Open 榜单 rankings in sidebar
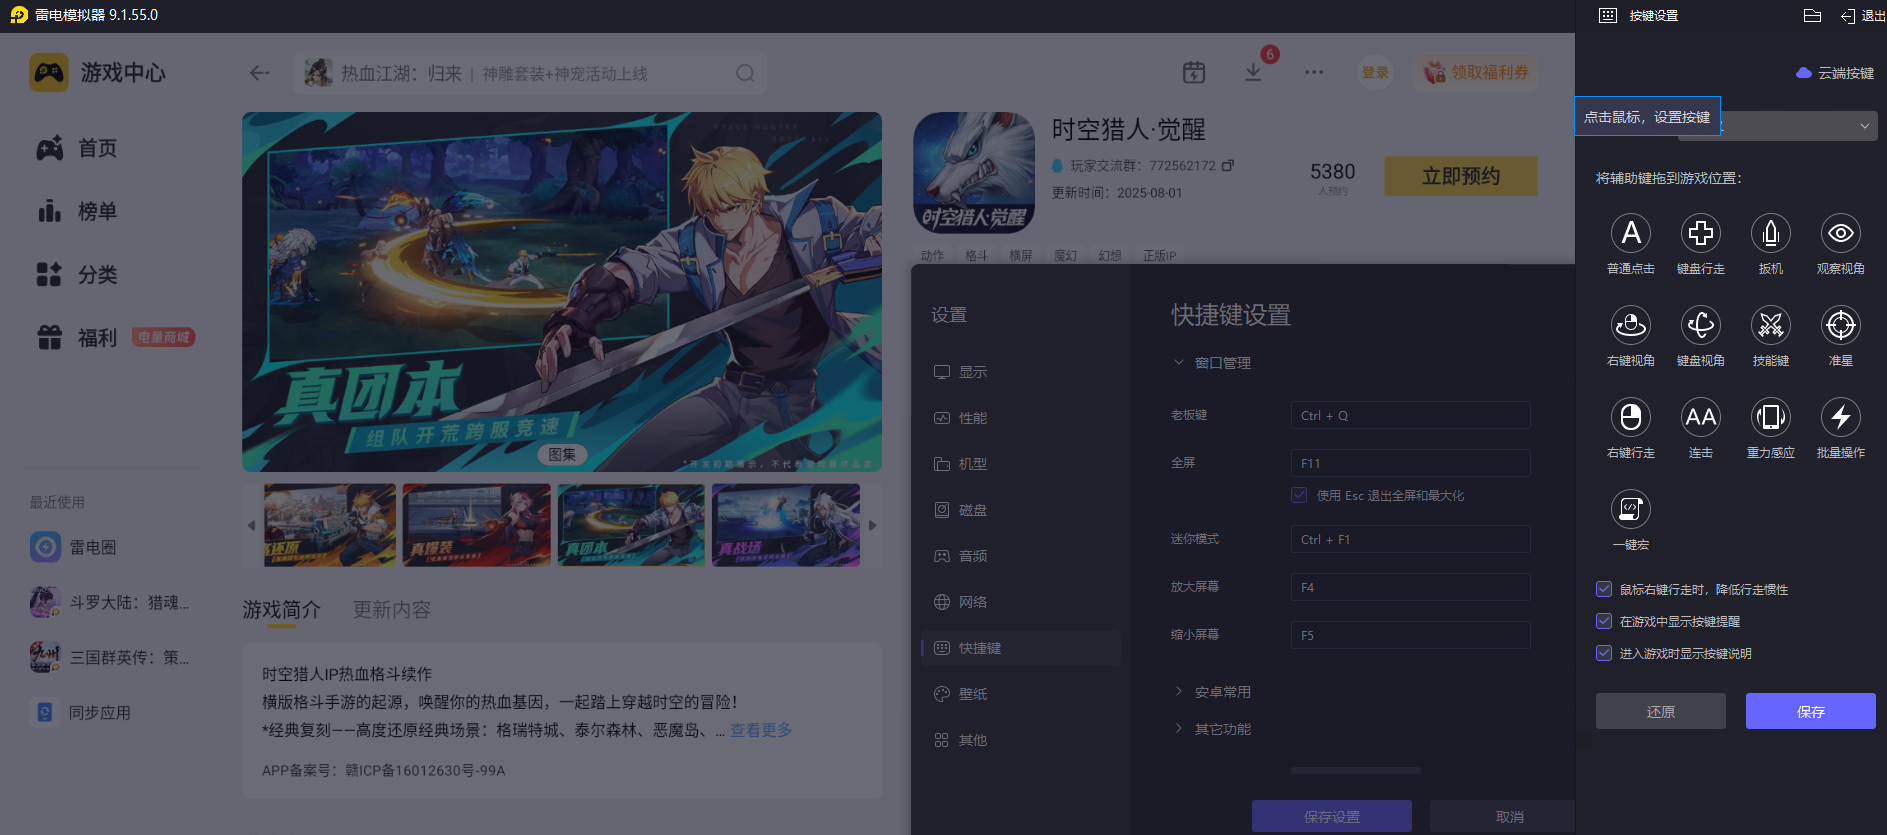Viewport: 1887px width, 835px height. coord(77,211)
